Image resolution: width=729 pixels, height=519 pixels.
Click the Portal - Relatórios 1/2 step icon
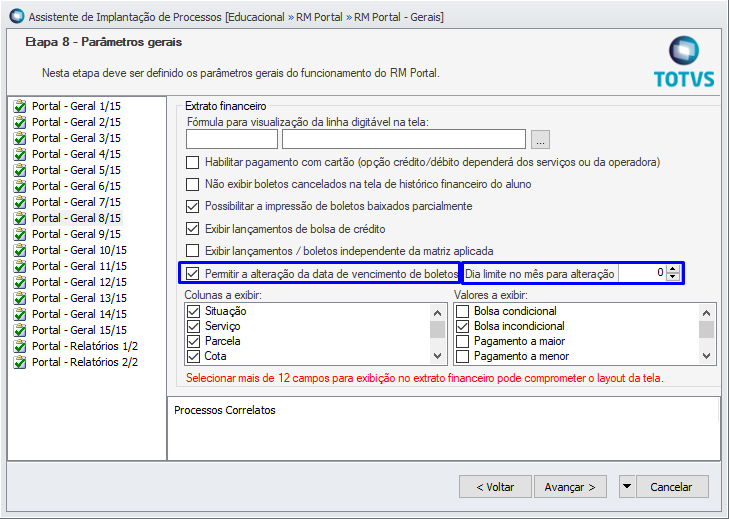pyautogui.click(x=19, y=346)
